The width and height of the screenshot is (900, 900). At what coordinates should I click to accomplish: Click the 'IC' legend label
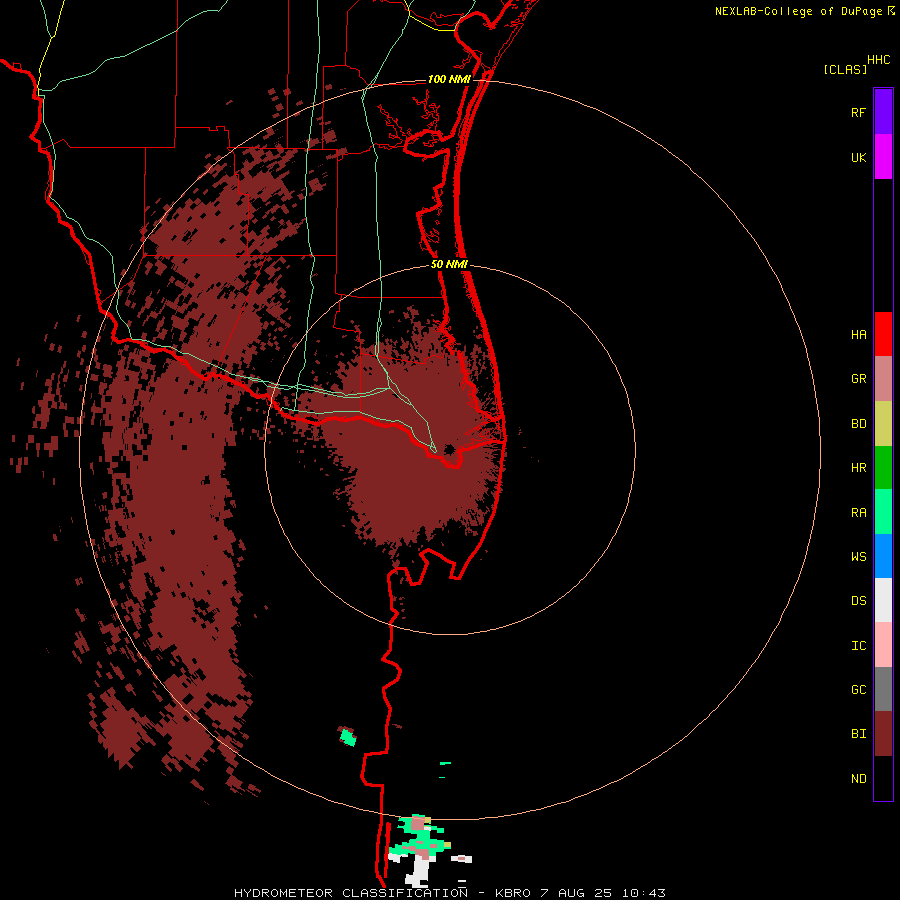(858, 646)
